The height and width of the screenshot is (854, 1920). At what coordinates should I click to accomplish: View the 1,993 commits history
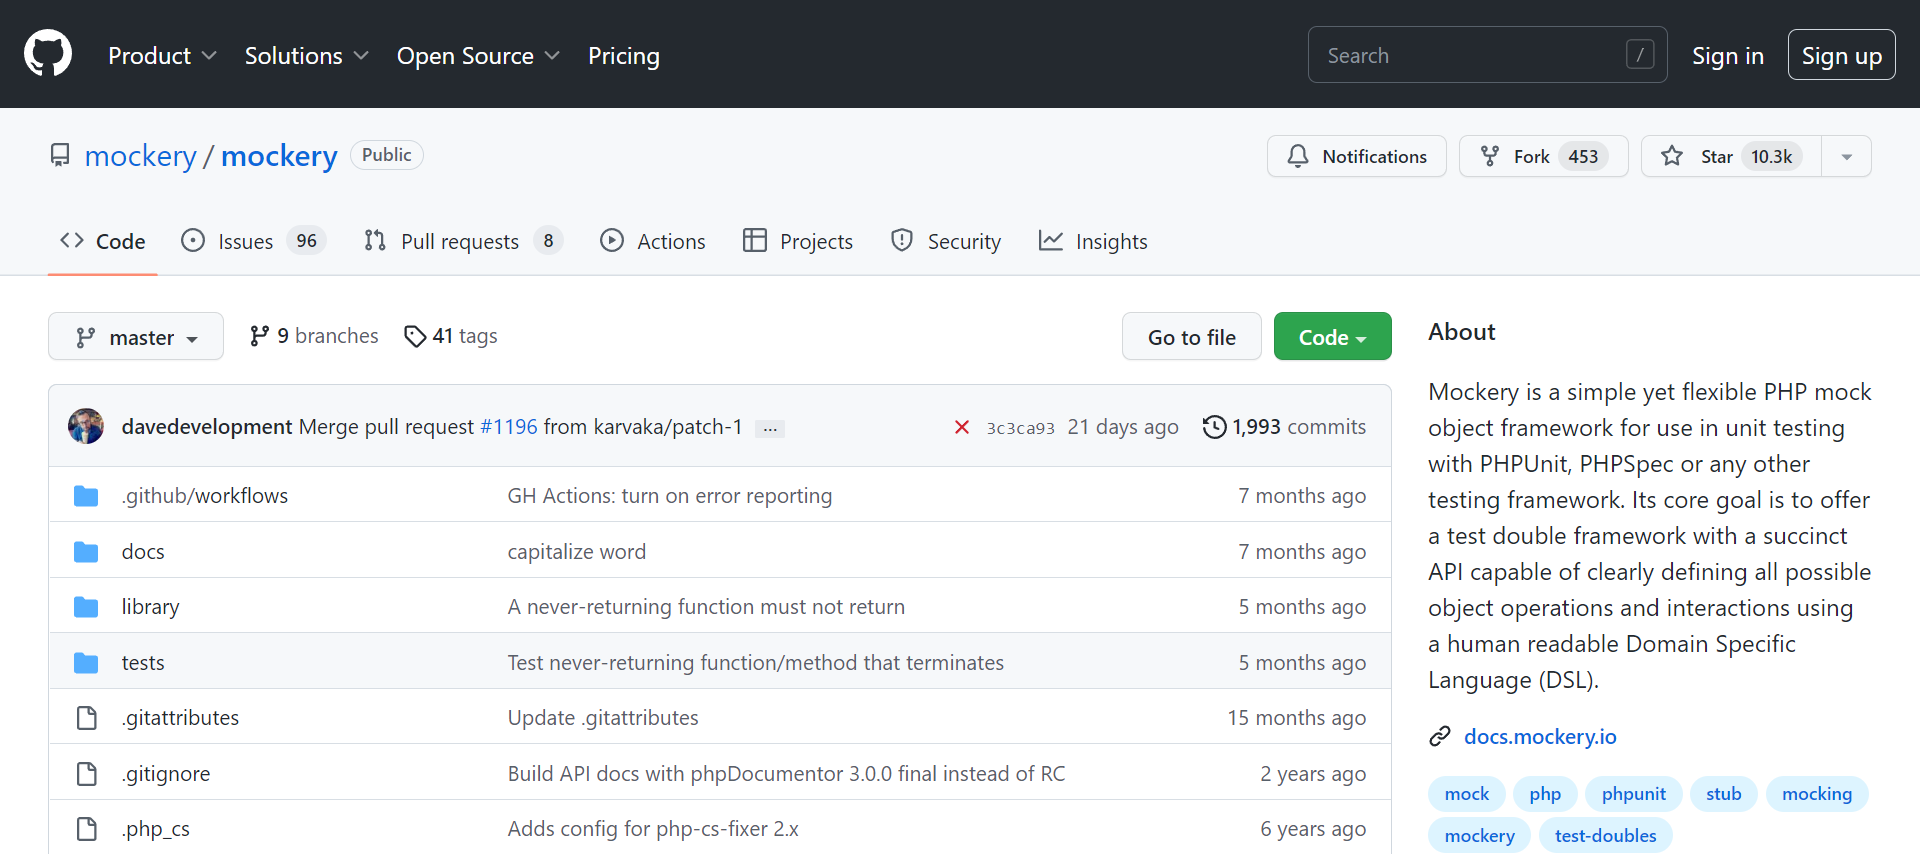[1285, 427]
